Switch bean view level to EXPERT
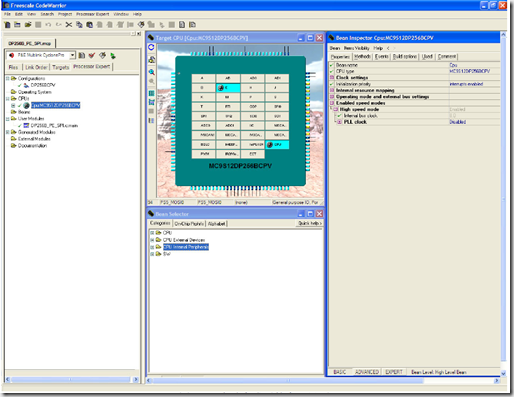514x397 pixels. pos(394,372)
